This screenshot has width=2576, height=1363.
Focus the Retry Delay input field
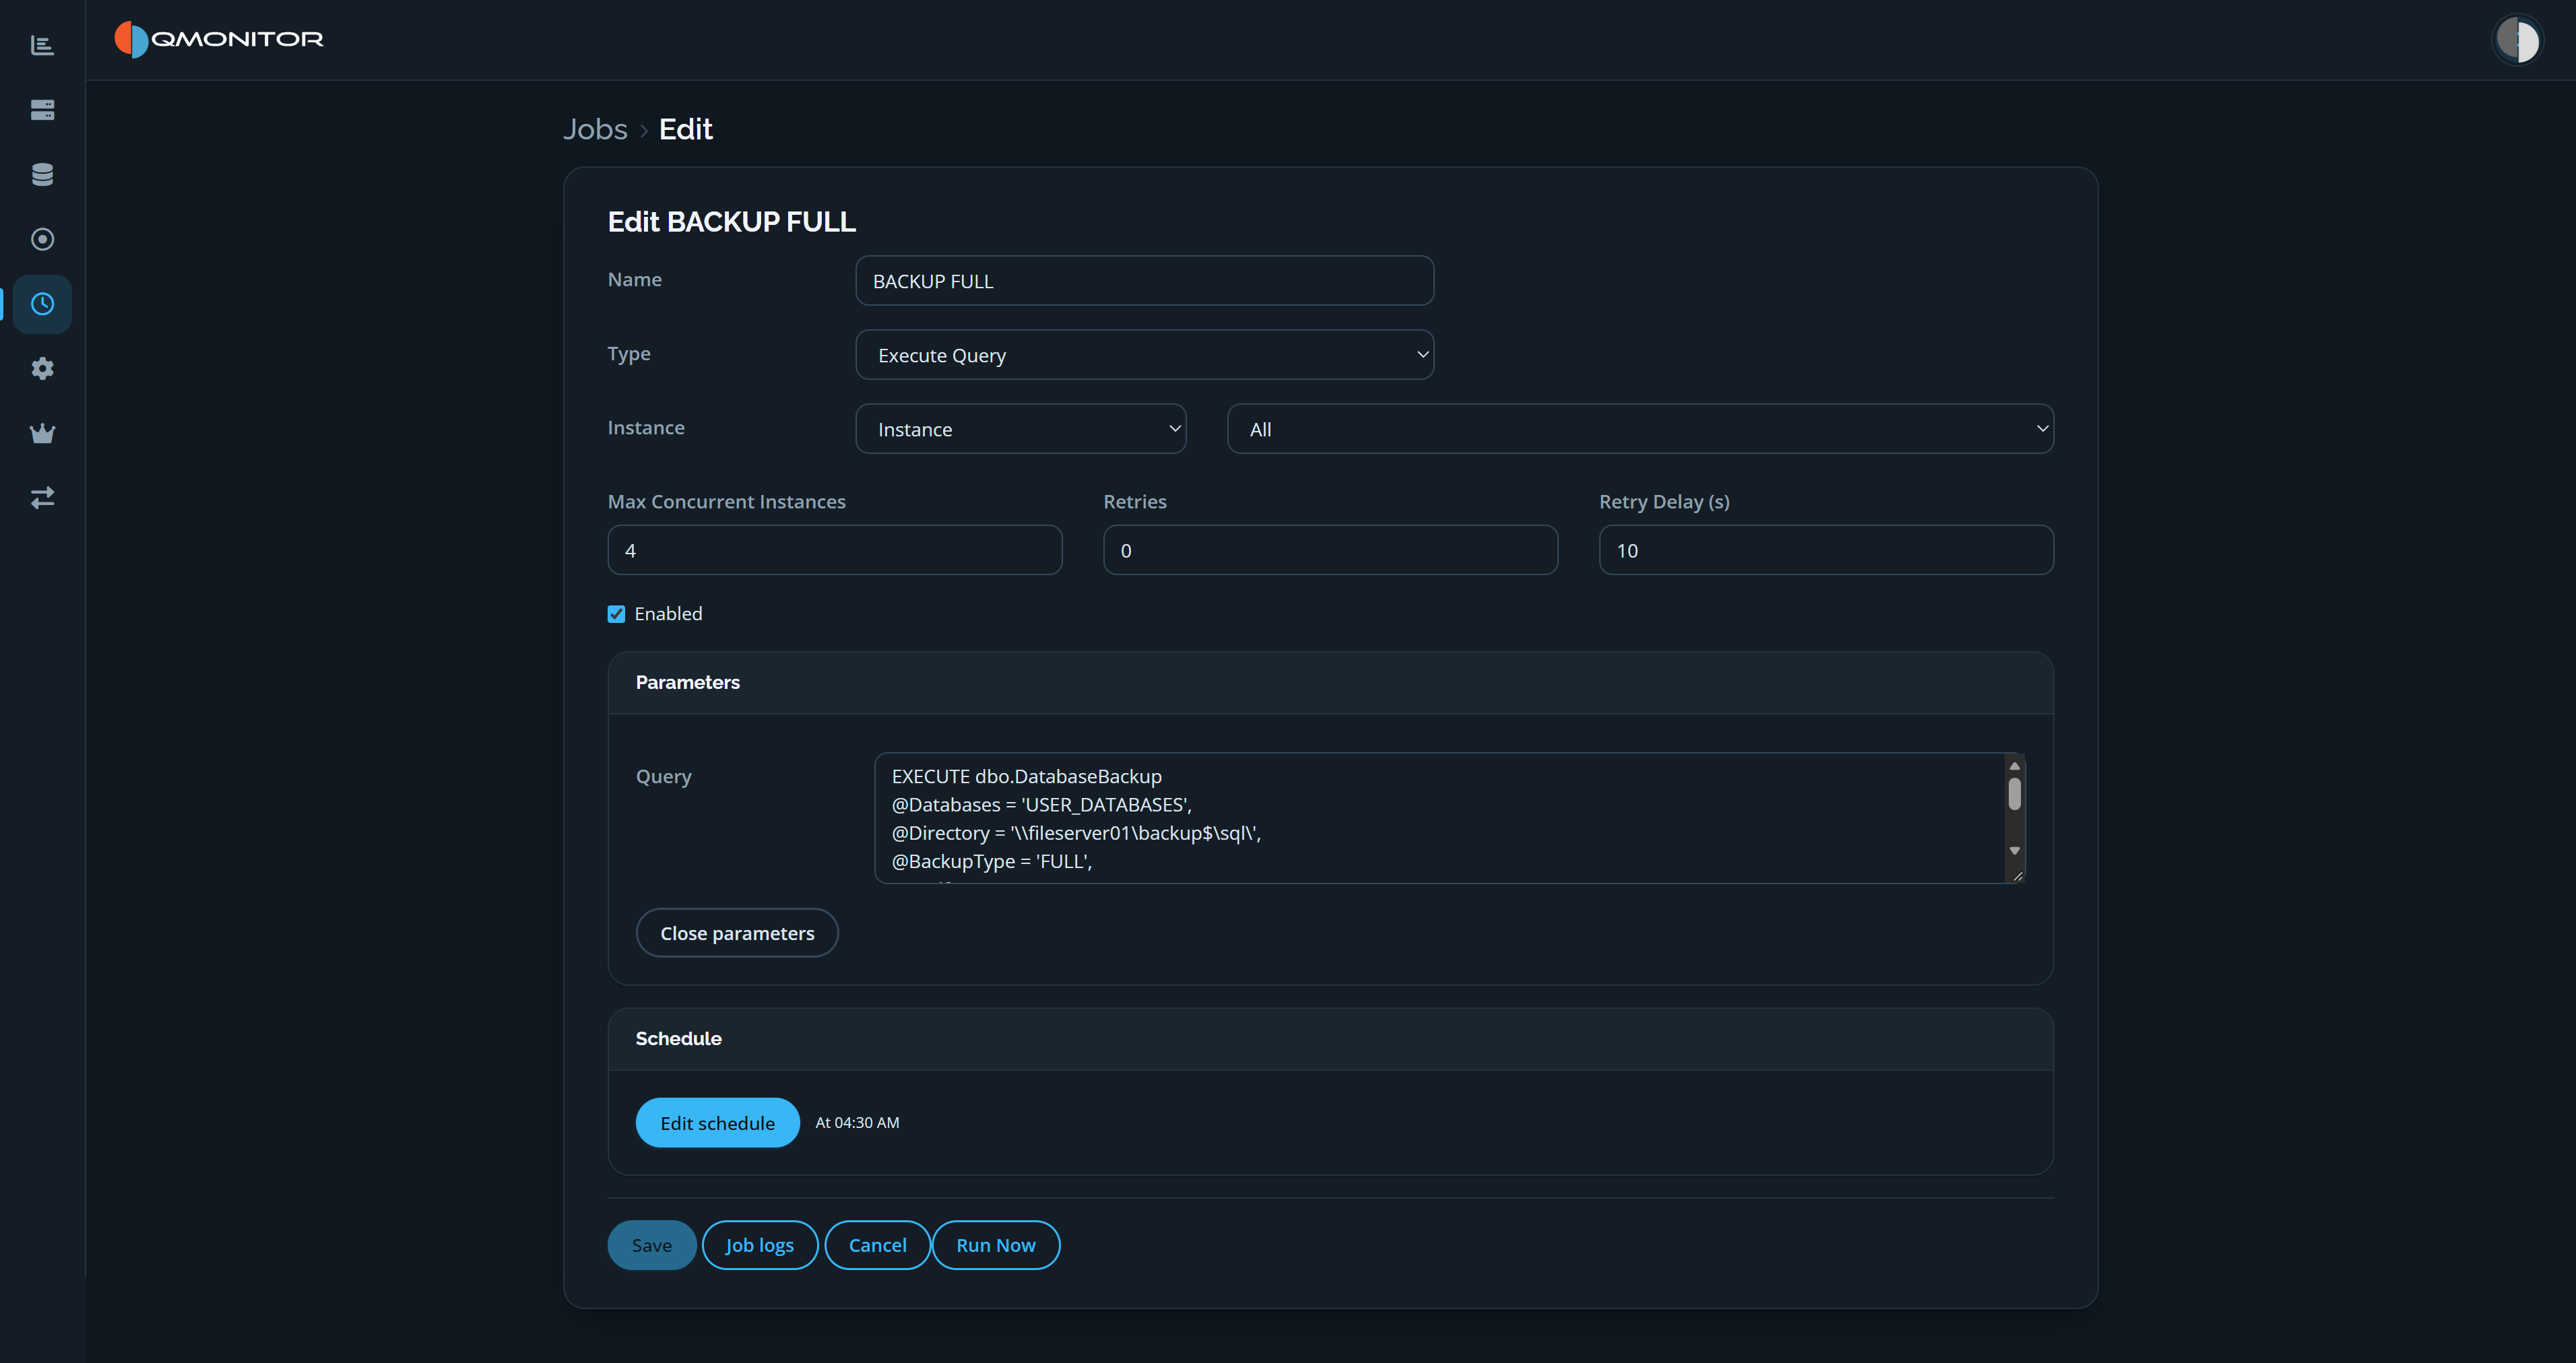[1826, 550]
